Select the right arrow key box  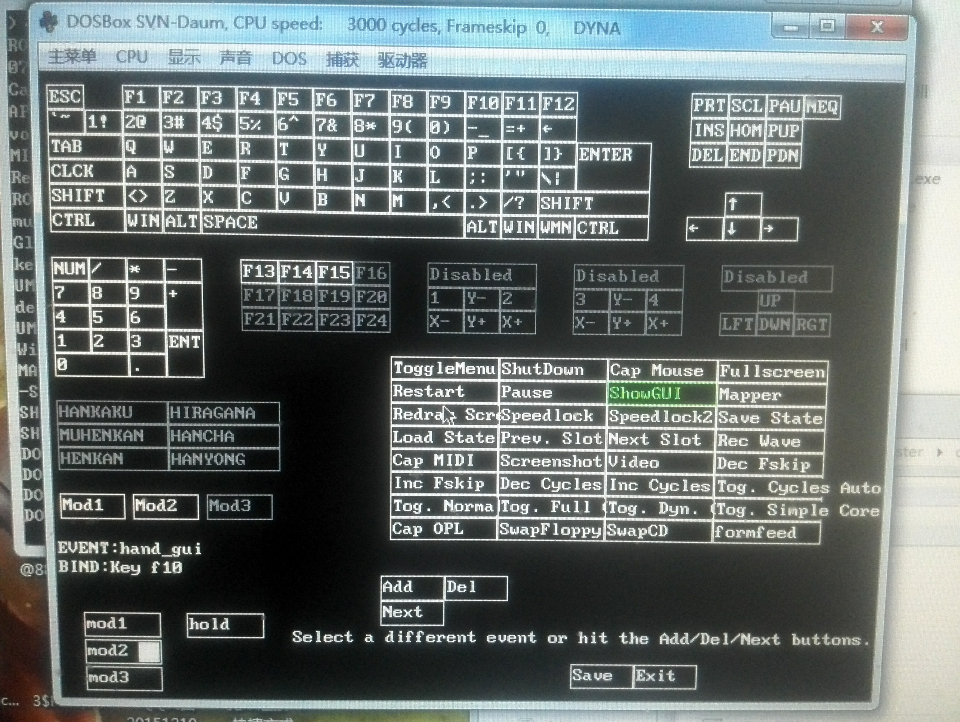(779, 230)
